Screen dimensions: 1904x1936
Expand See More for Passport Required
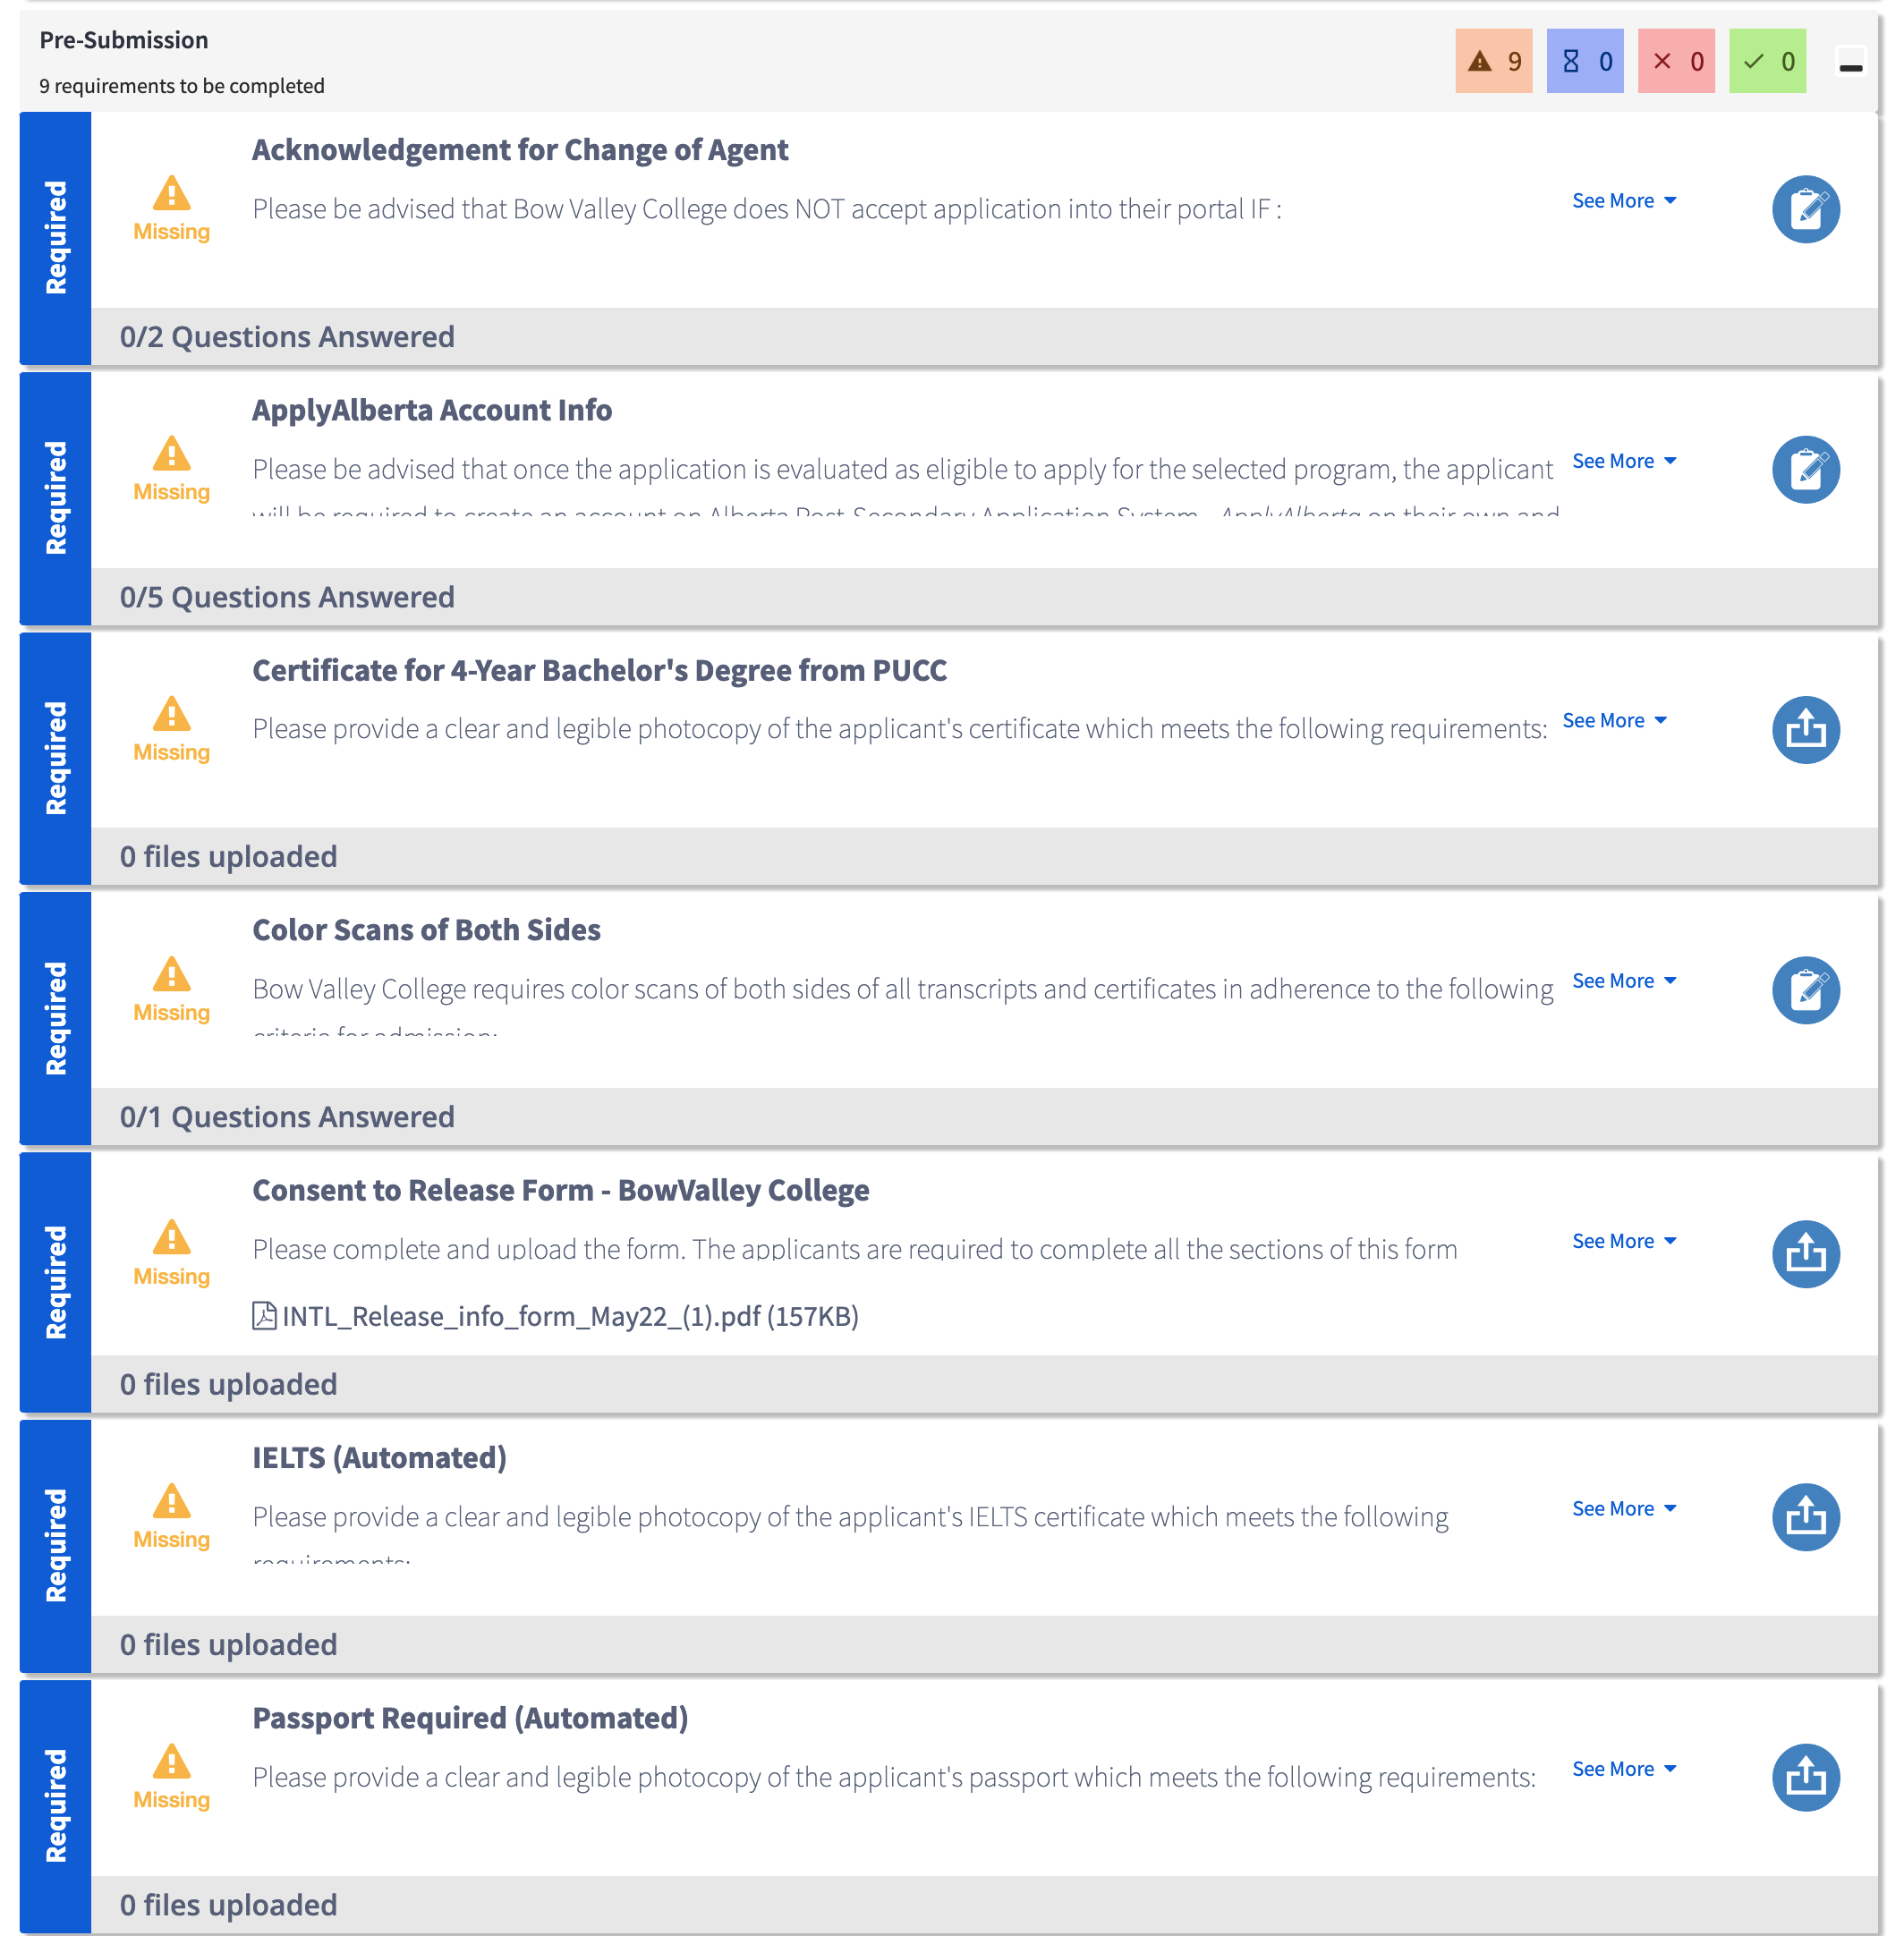[x=1623, y=1768]
